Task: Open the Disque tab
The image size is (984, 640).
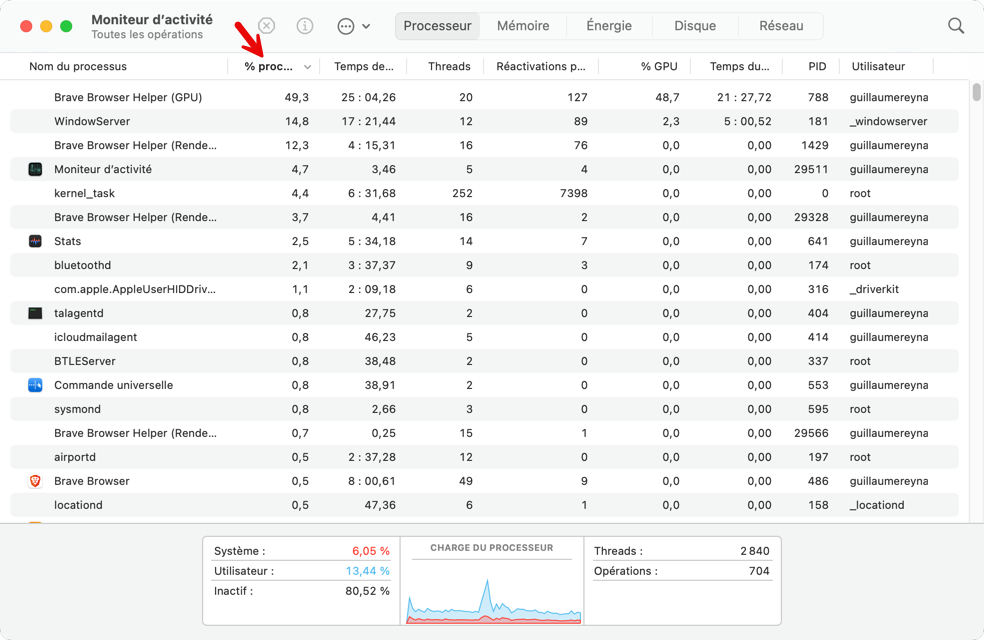Action: point(695,26)
